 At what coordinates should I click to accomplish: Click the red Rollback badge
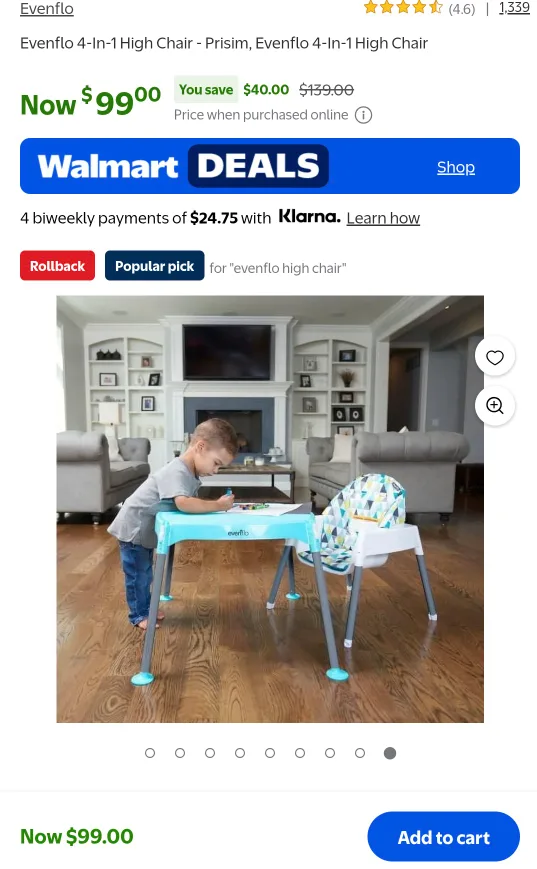[x=57, y=266]
